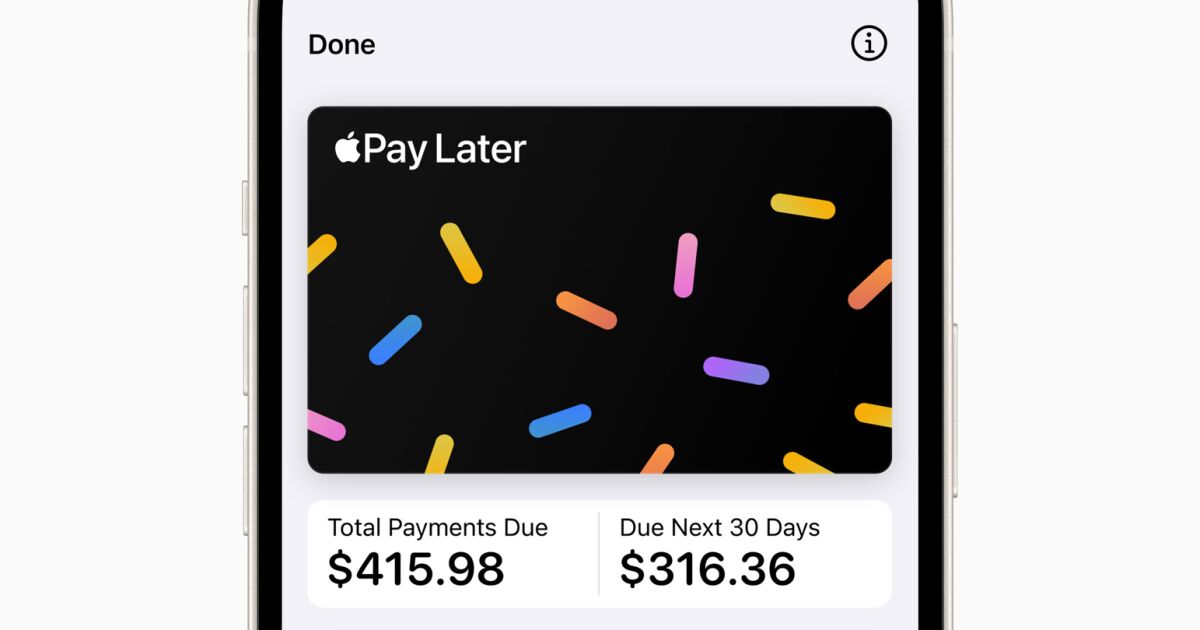Image resolution: width=1200 pixels, height=630 pixels.
Task: Open the Total Payments Due label
Action: pyautogui.click(x=437, y=528)
